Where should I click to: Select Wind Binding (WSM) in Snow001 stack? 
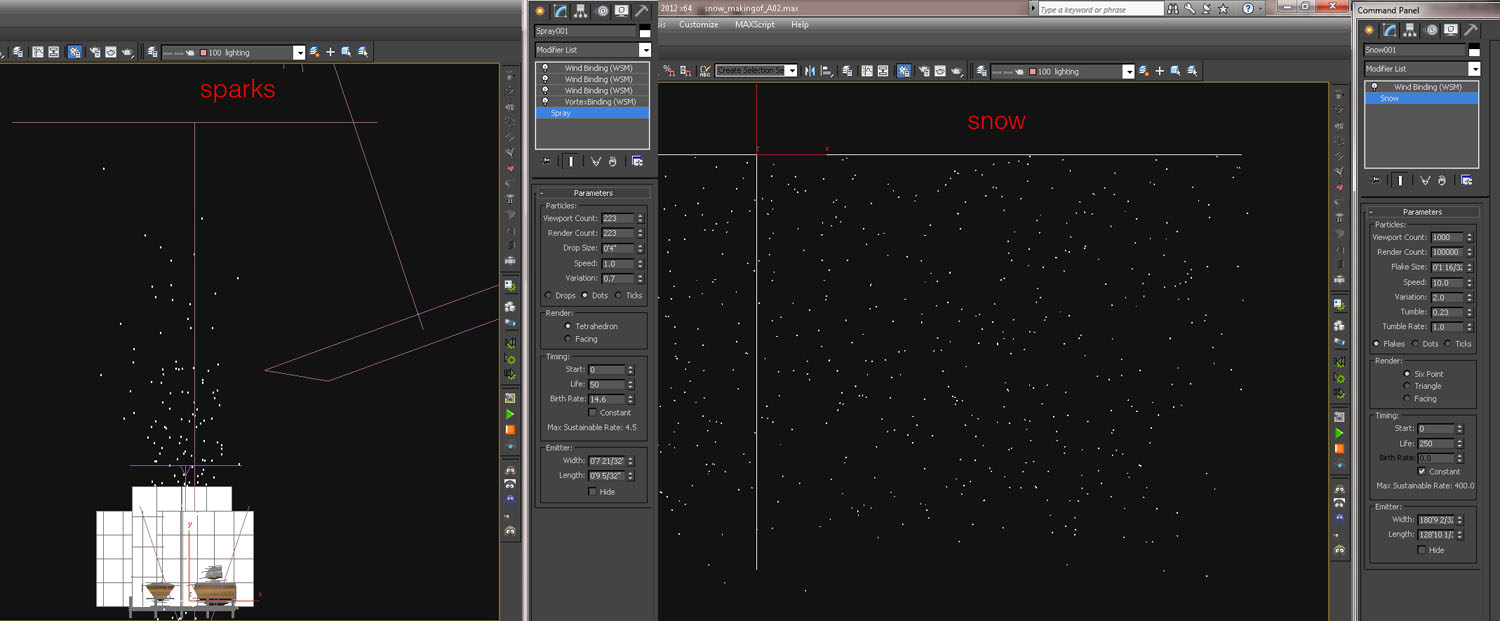[x=1427, y=87]
